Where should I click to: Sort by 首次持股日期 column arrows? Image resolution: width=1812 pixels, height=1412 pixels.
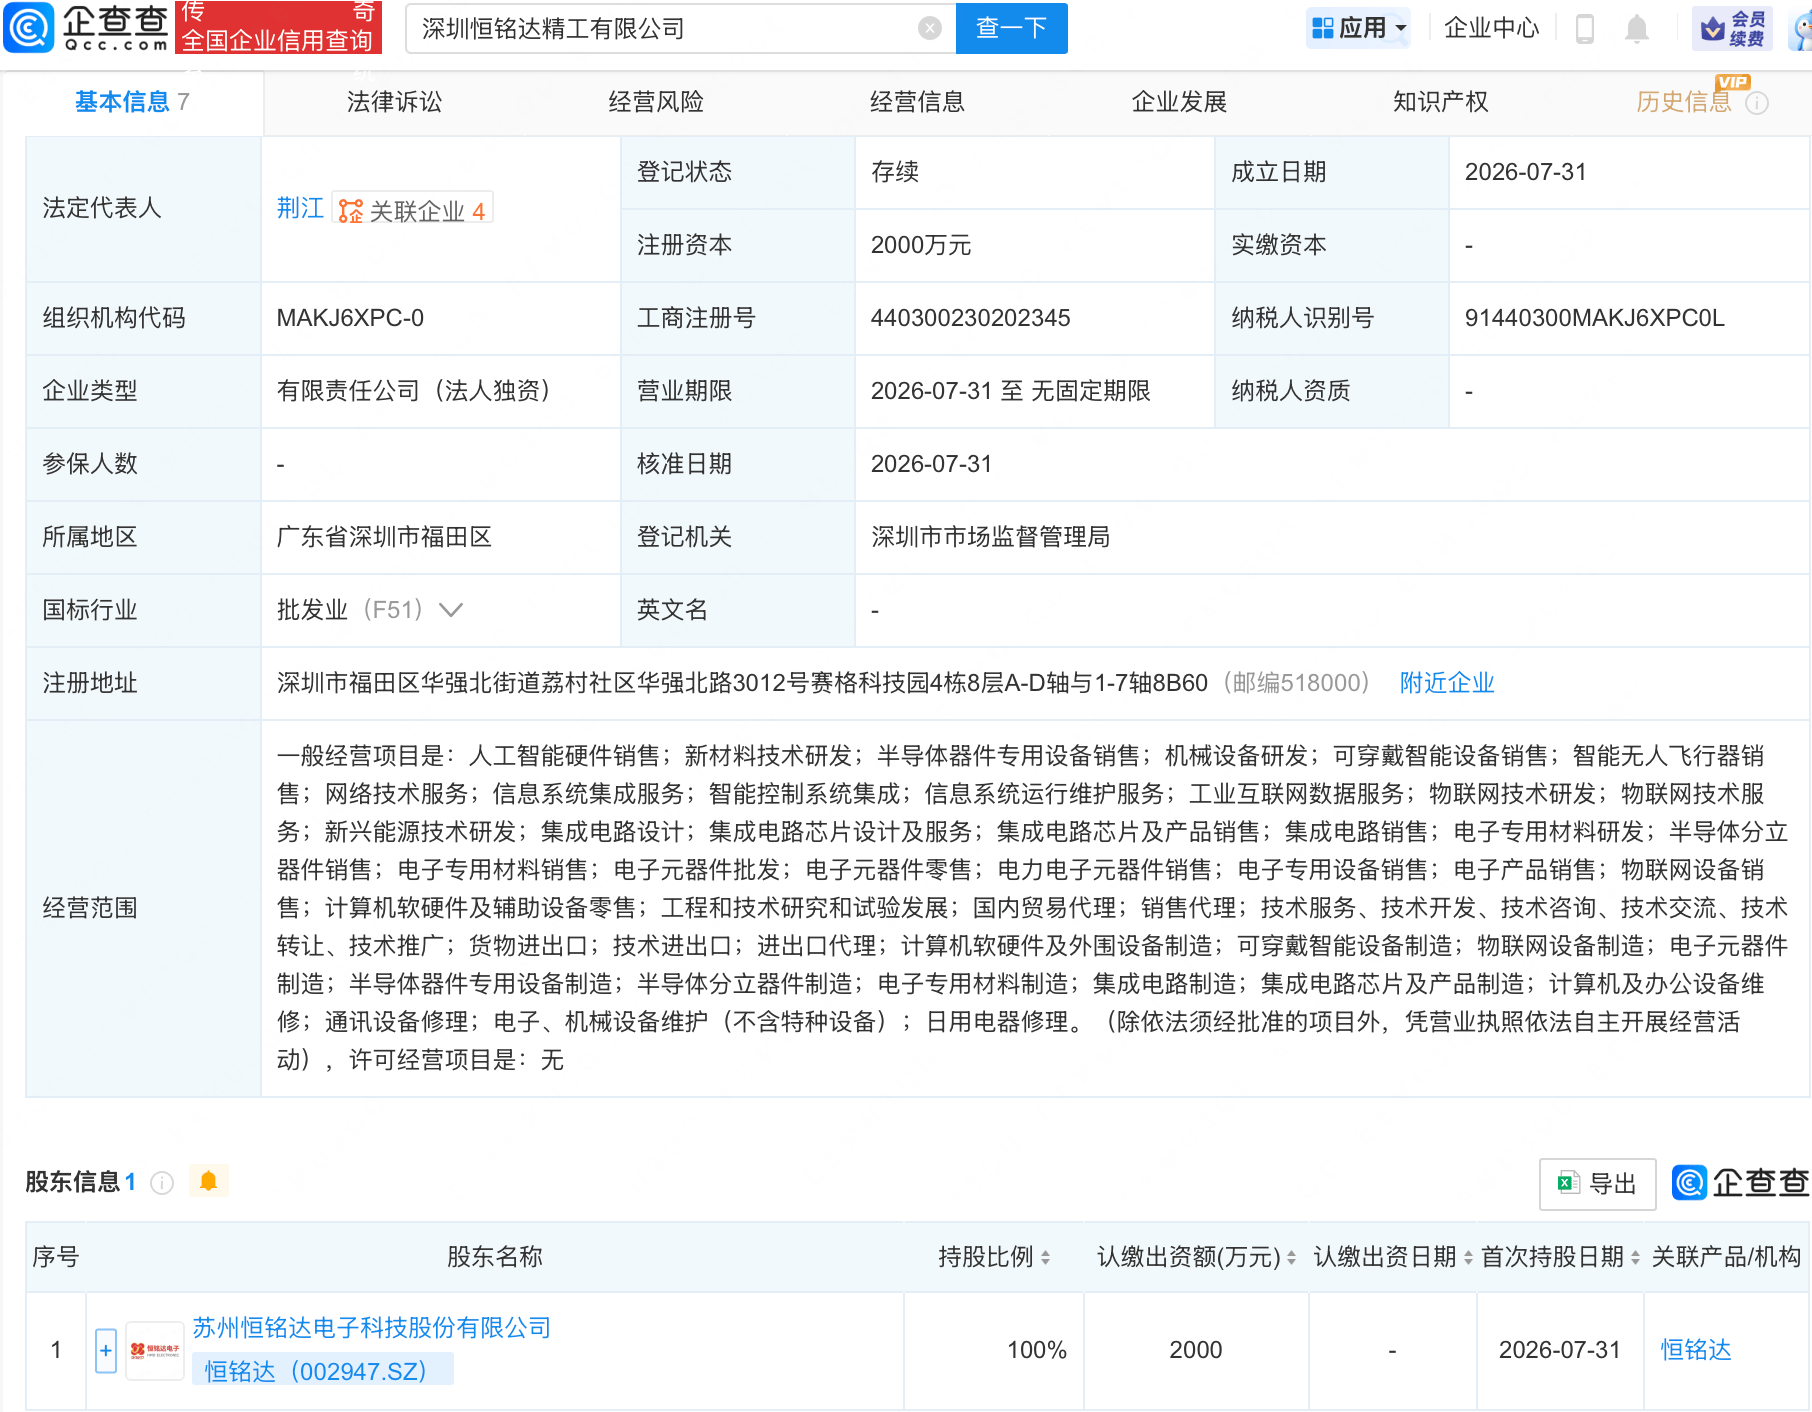point(1635,1258)
